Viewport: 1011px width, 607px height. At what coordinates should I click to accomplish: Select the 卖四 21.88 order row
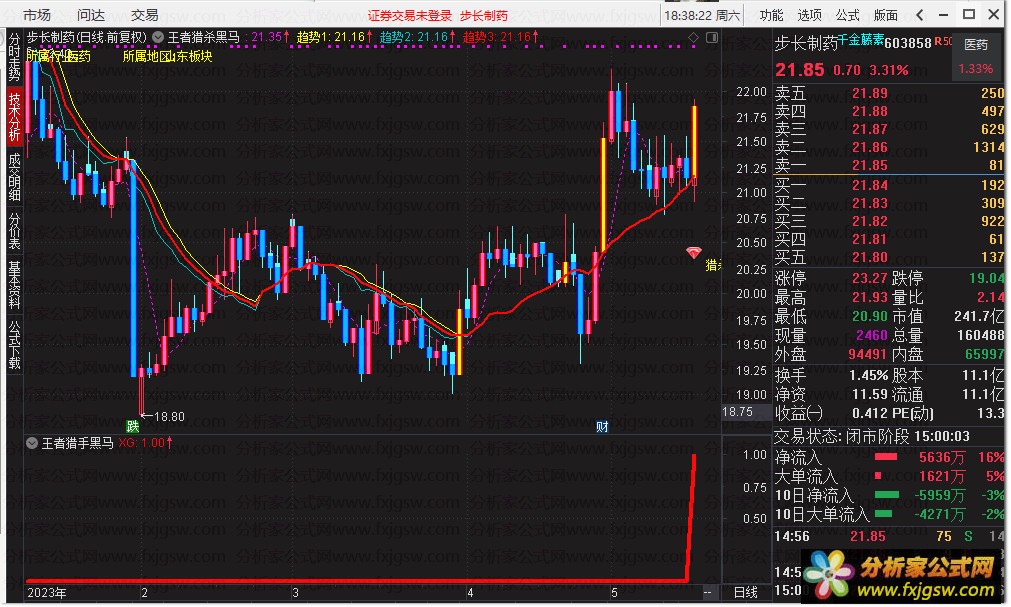[889, 112]
